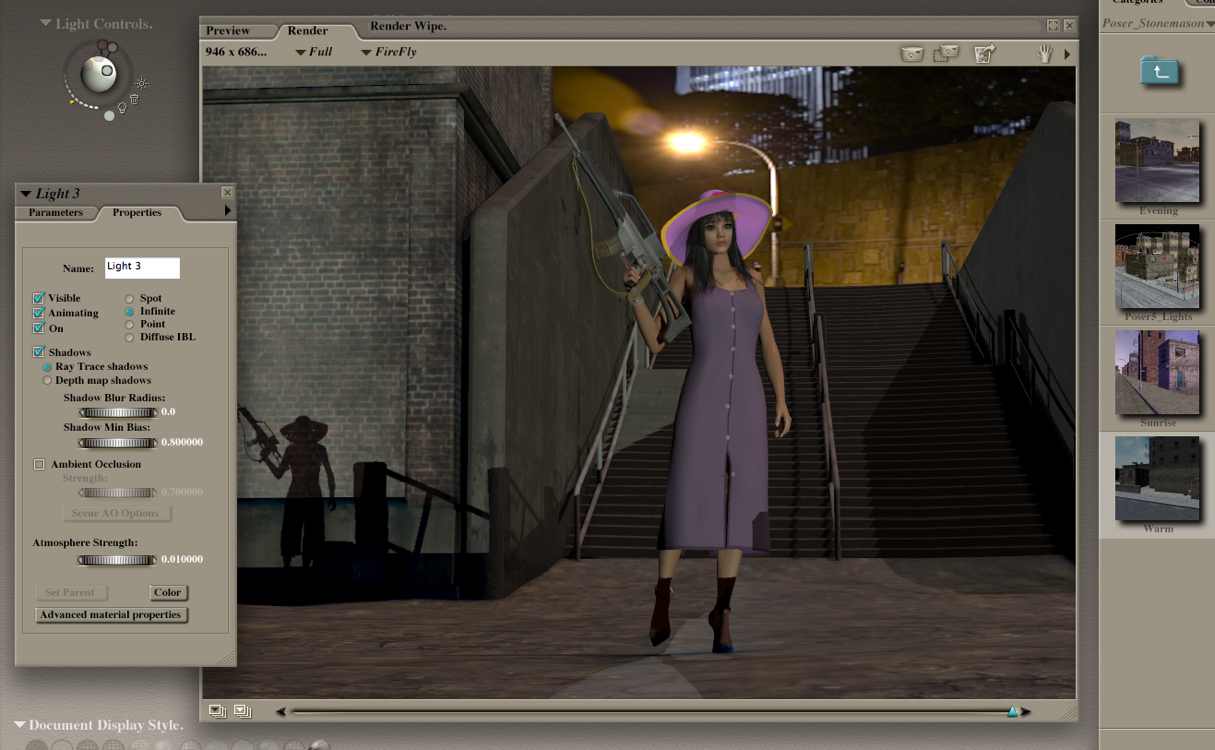Click the area render icon
This screenshot has width=1215, height=750.
pyautogui.click(x=946, y=54)
